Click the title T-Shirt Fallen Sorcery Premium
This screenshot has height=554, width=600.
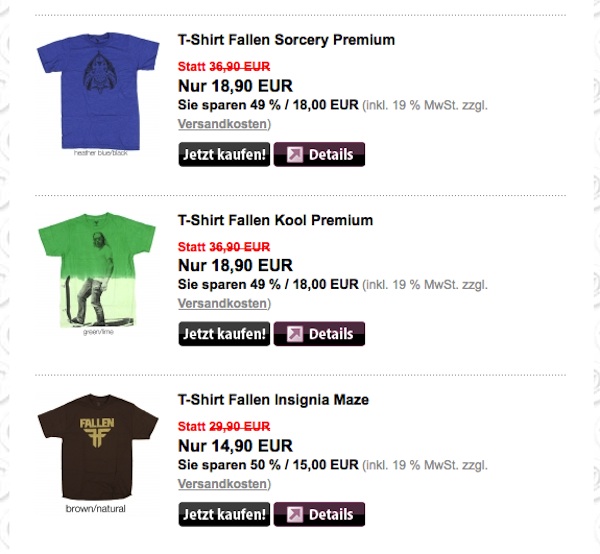286,40
